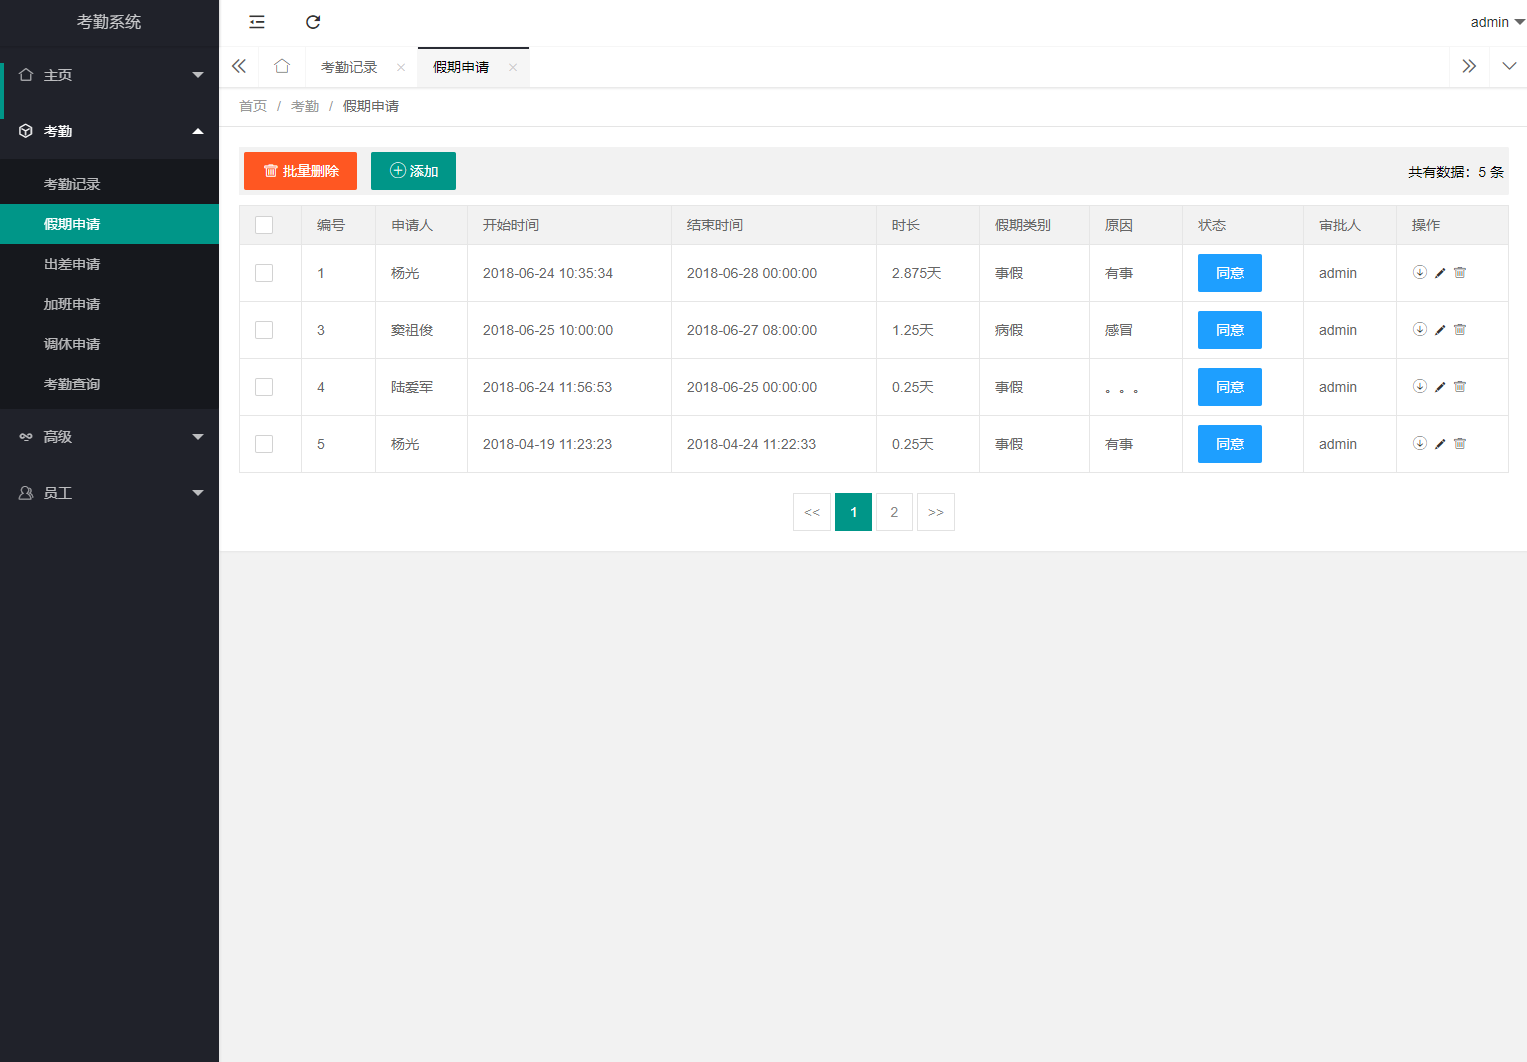Delete the 陆爱军 leave request

click(x=1460, y=386)
